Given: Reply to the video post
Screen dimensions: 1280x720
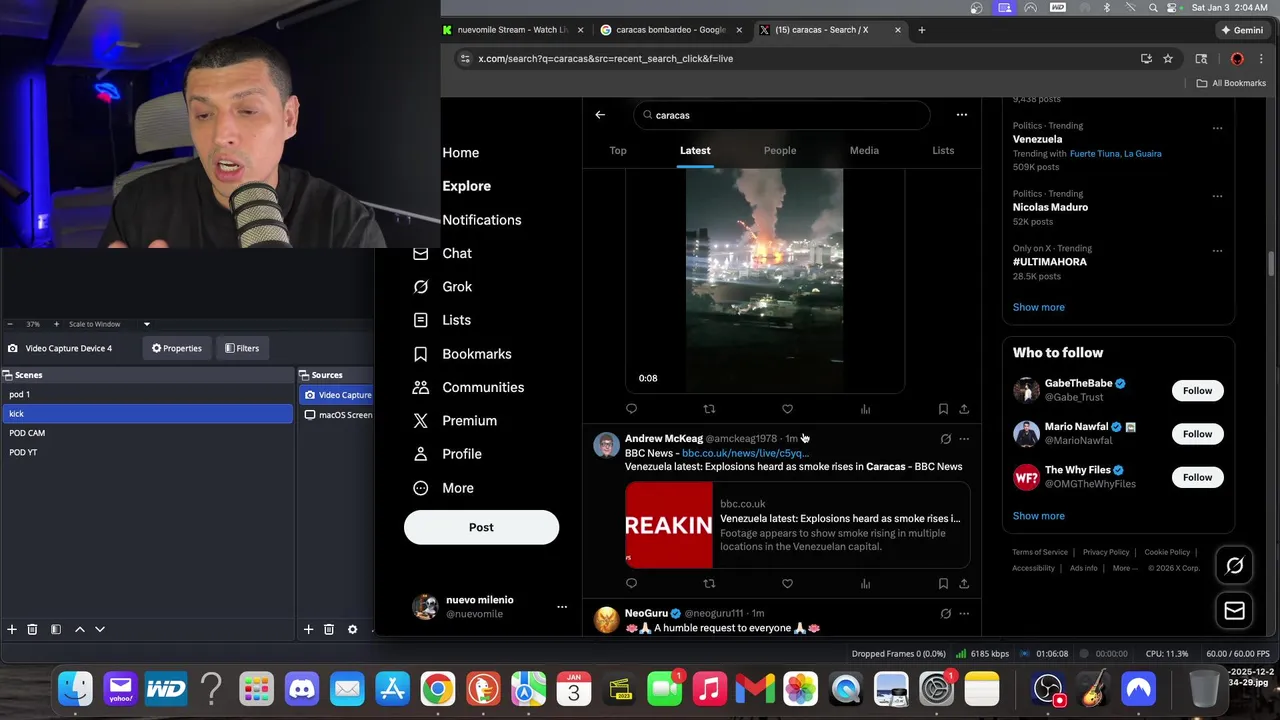Looking at the screenshot, I should click(631, 409).
